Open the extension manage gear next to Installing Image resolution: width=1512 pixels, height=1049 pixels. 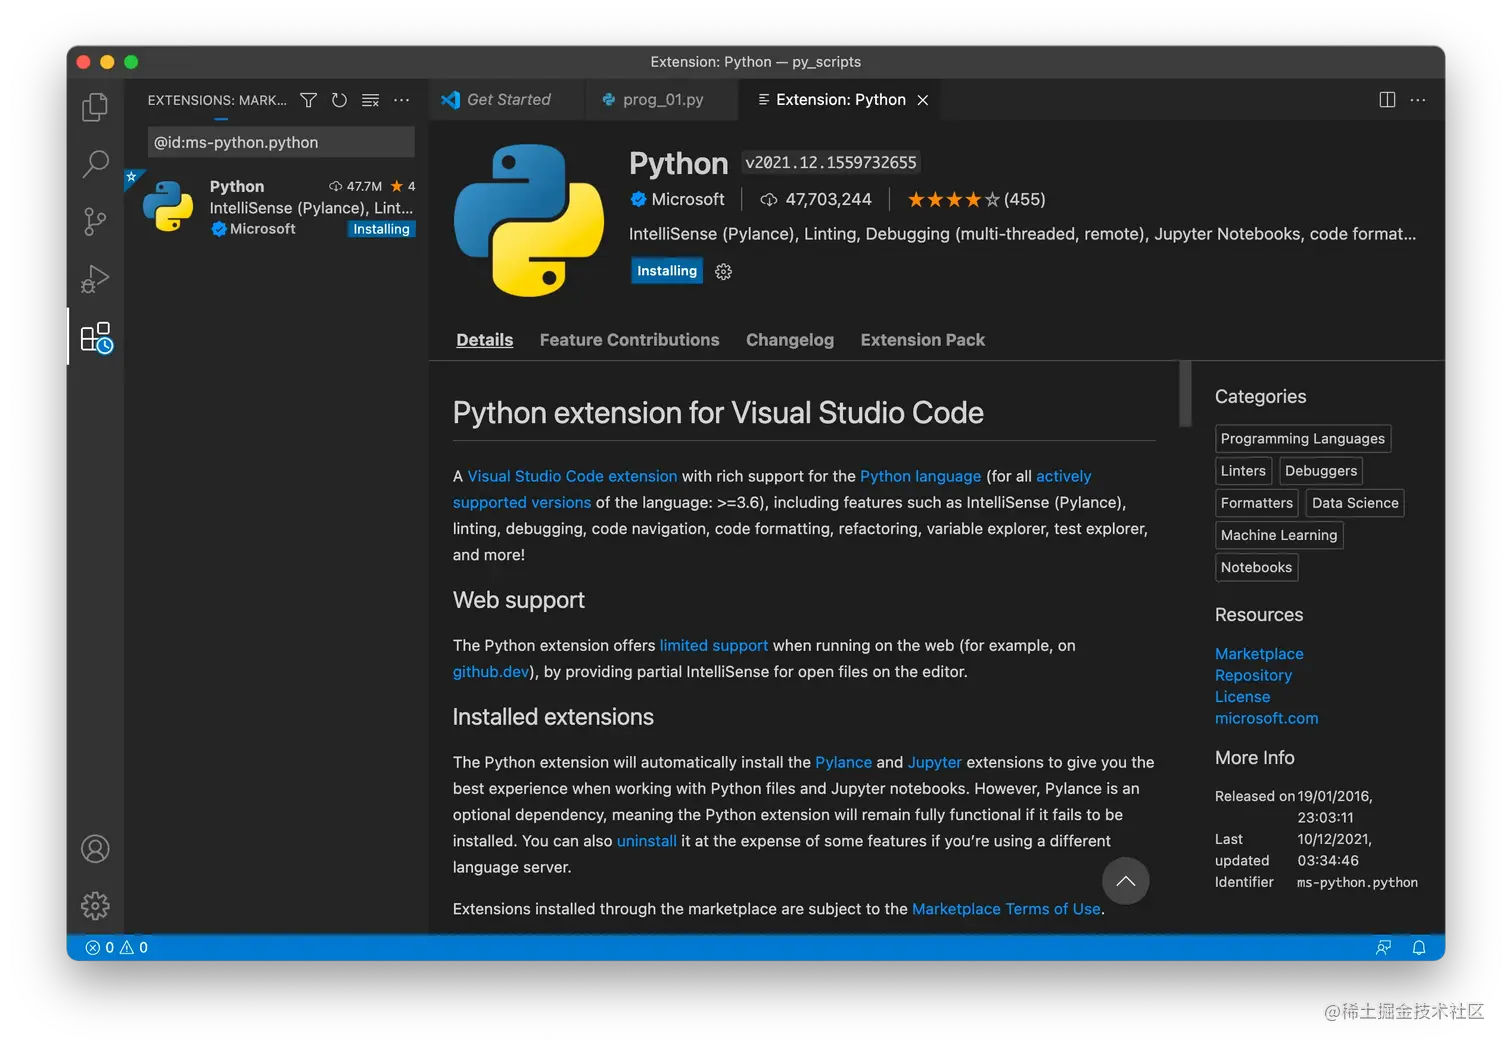click(724, 272)
